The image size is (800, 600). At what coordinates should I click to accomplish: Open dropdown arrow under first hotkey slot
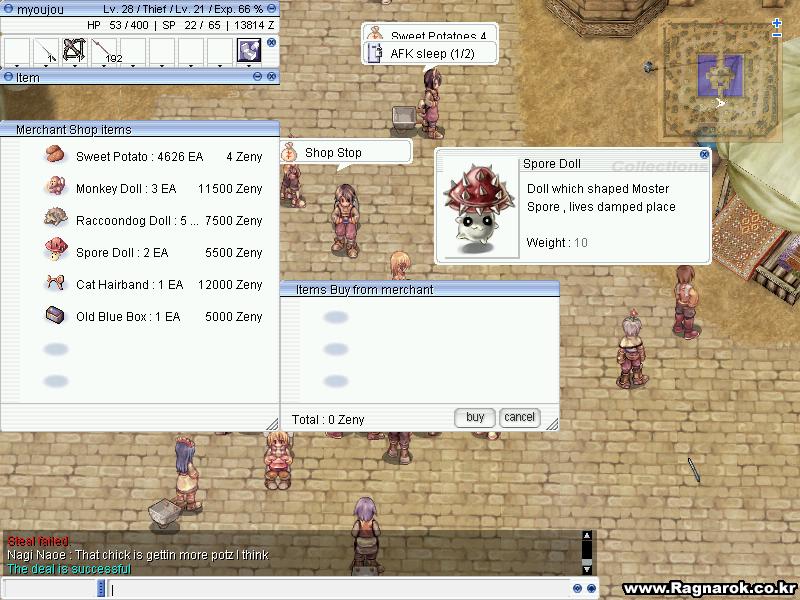[17, 66]
